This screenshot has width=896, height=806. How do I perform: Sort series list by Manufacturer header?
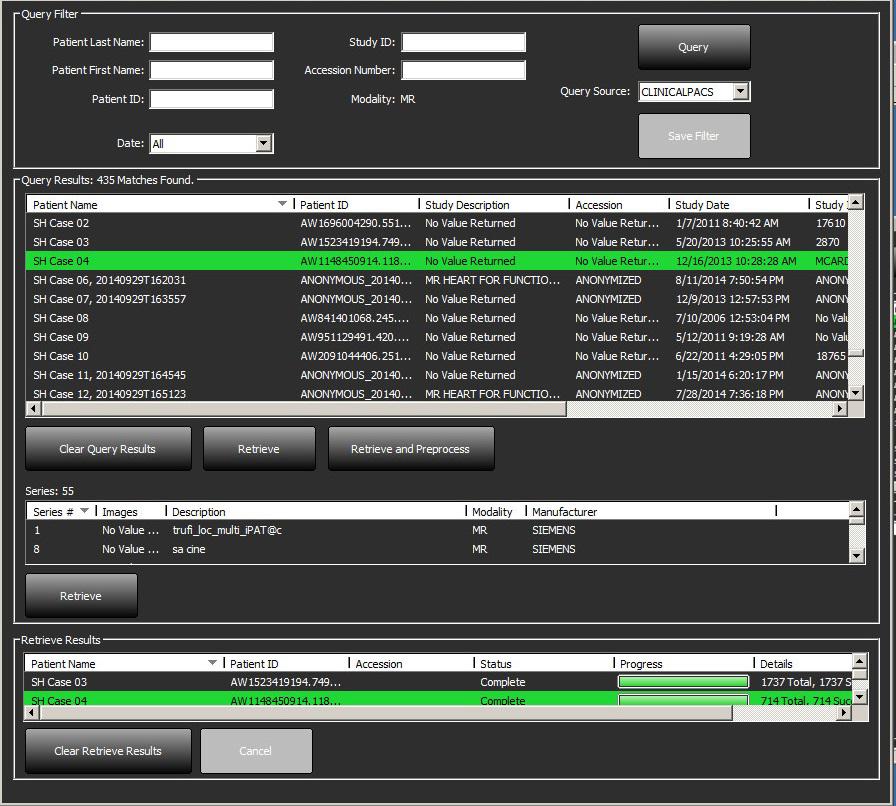[651, 512]
